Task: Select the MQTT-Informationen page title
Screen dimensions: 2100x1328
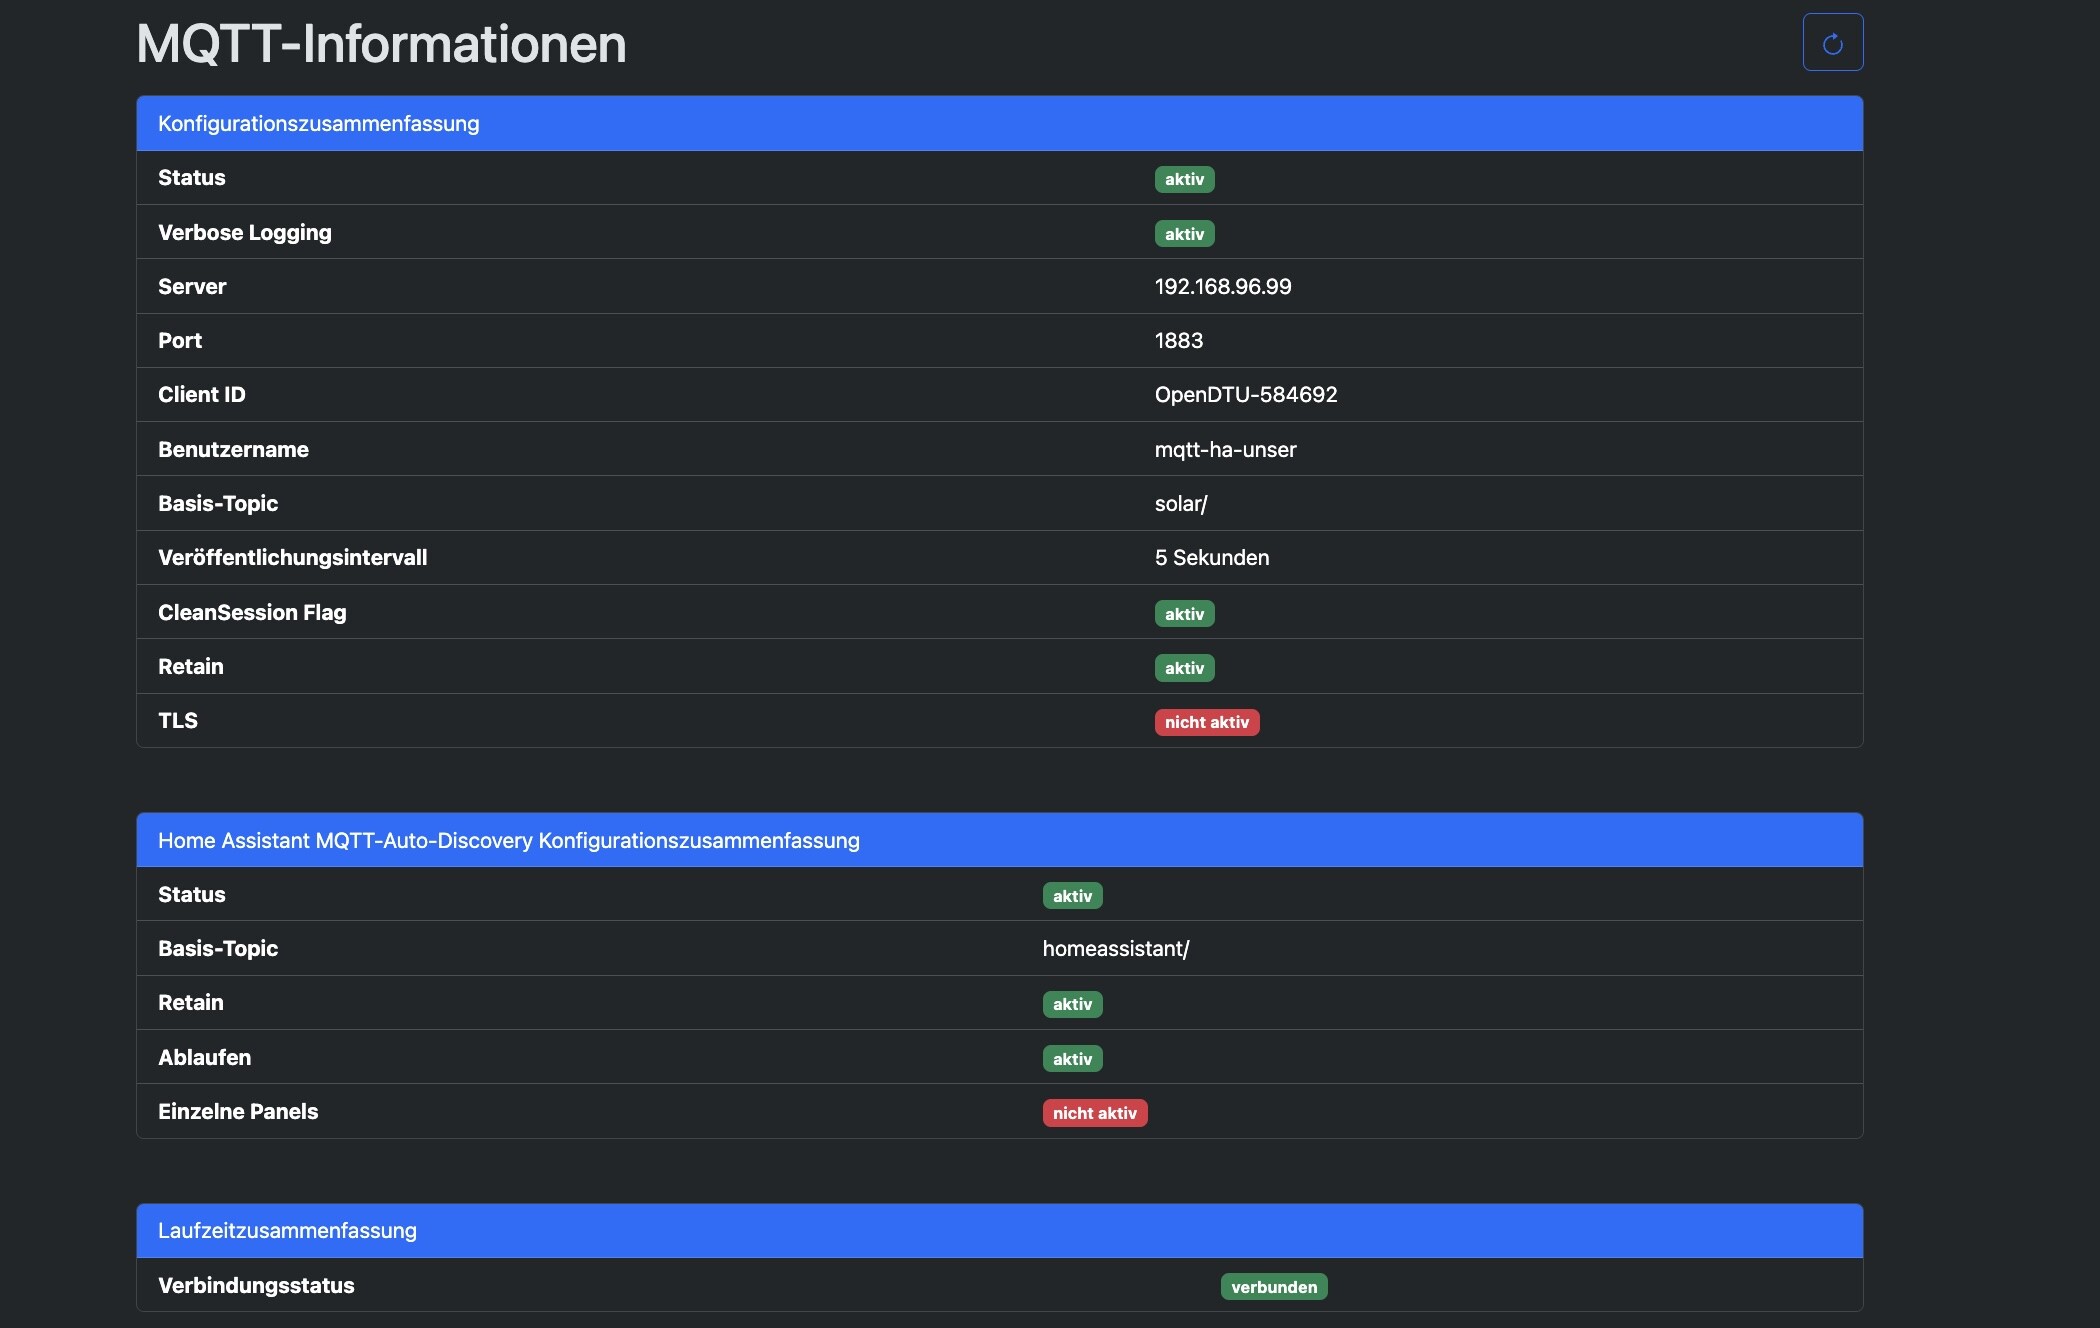Action: click(x=380, y=43)
